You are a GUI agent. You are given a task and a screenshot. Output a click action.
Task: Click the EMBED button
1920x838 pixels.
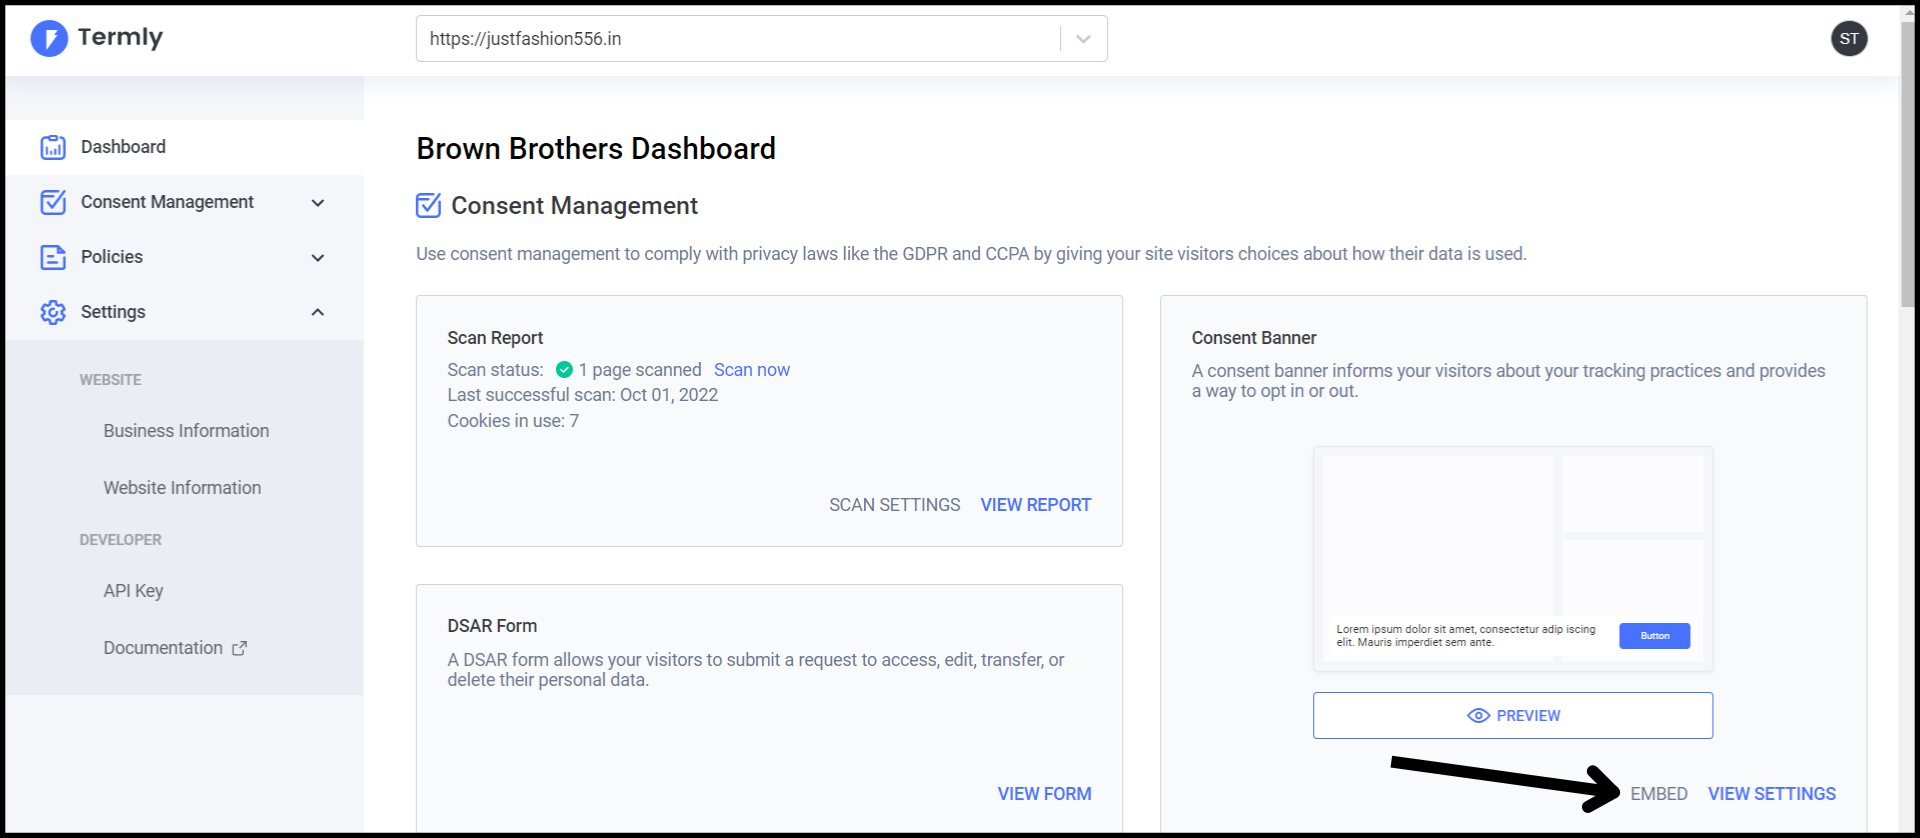(1659, 794)
